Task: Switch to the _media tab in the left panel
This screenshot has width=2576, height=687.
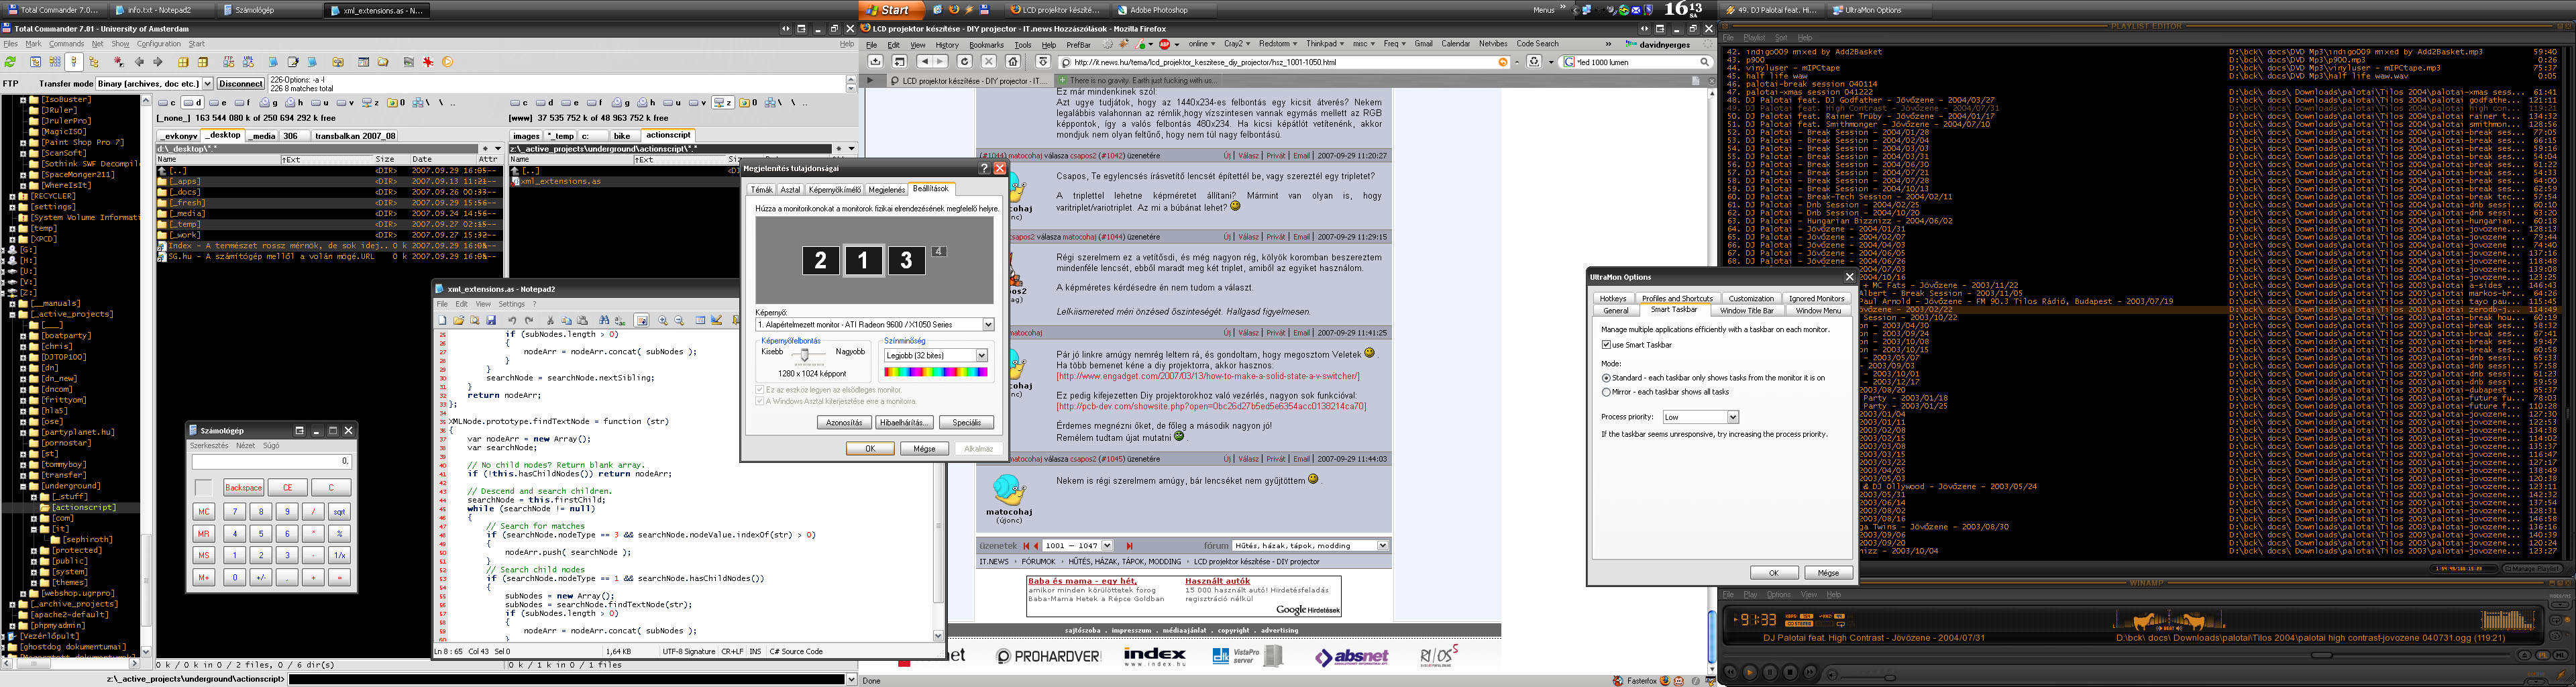Action: pos(263,136)
